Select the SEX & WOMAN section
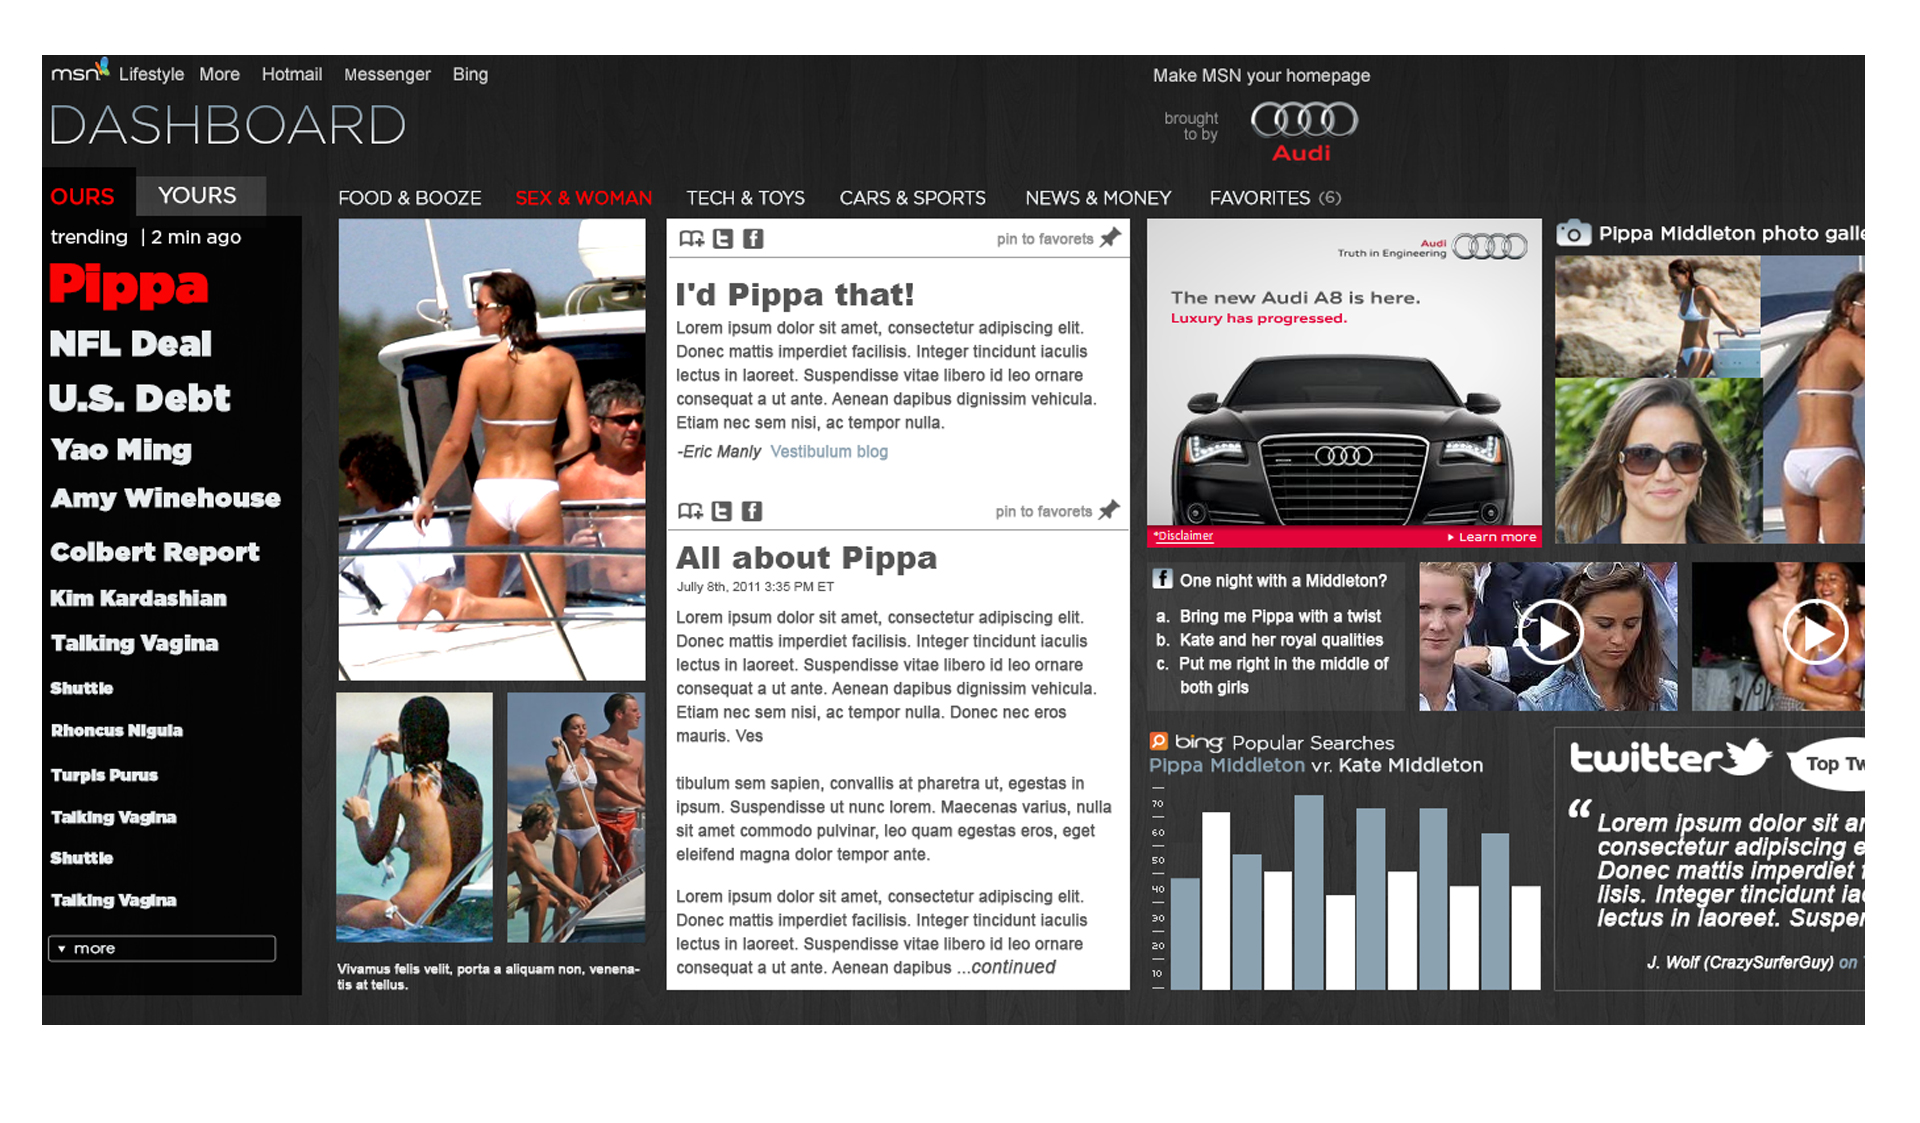 [584, 198]
